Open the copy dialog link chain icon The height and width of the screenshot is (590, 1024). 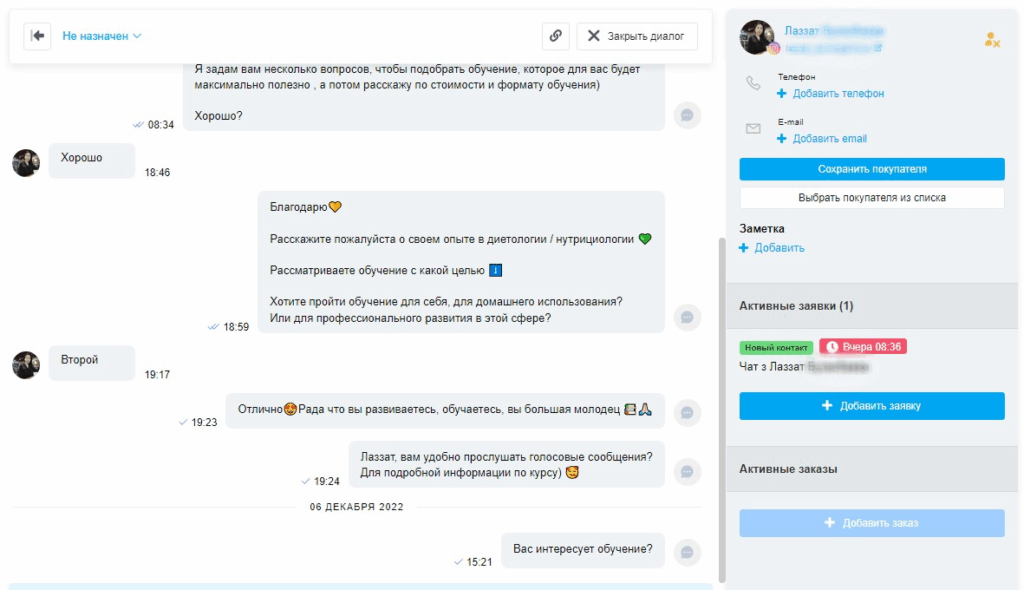(556, 36)
